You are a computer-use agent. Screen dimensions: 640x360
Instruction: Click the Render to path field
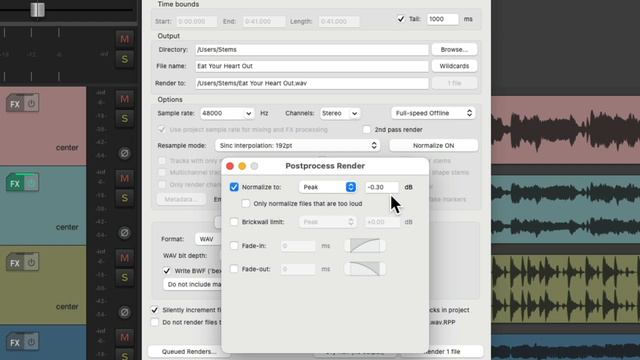pos(312,83)
